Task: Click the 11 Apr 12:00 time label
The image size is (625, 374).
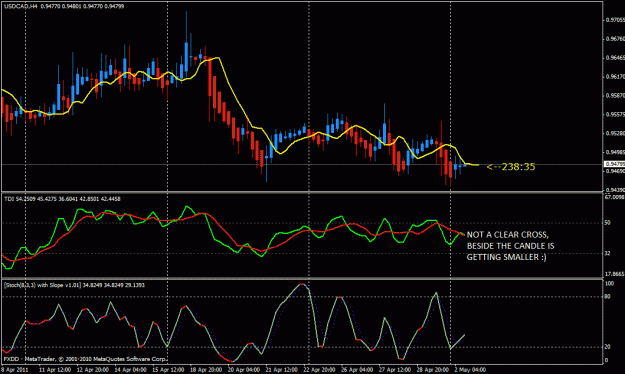Action: tap(55, 370)
